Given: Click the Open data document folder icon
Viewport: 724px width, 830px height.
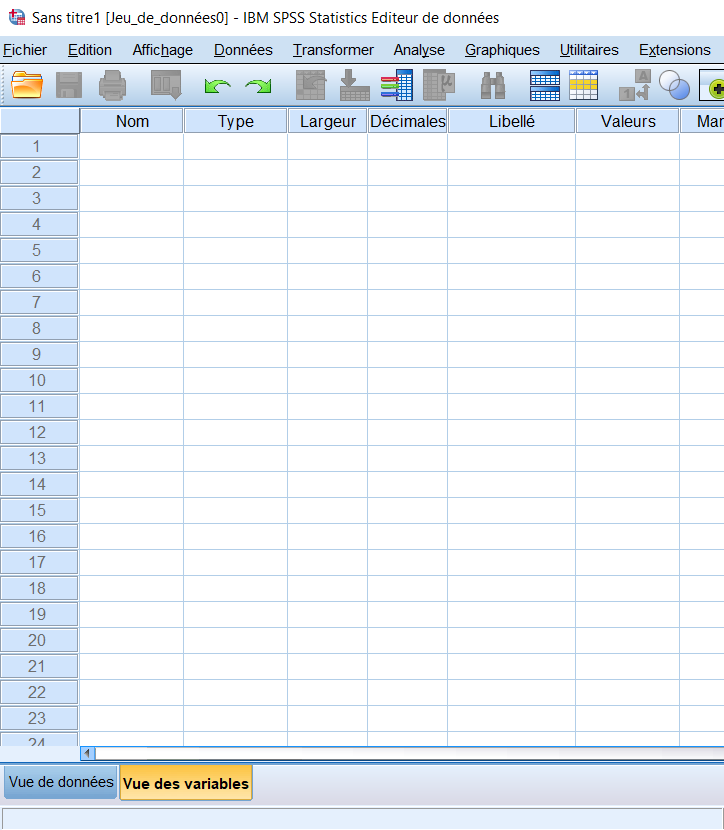Looking at the screenshot, I should (26, 85).
